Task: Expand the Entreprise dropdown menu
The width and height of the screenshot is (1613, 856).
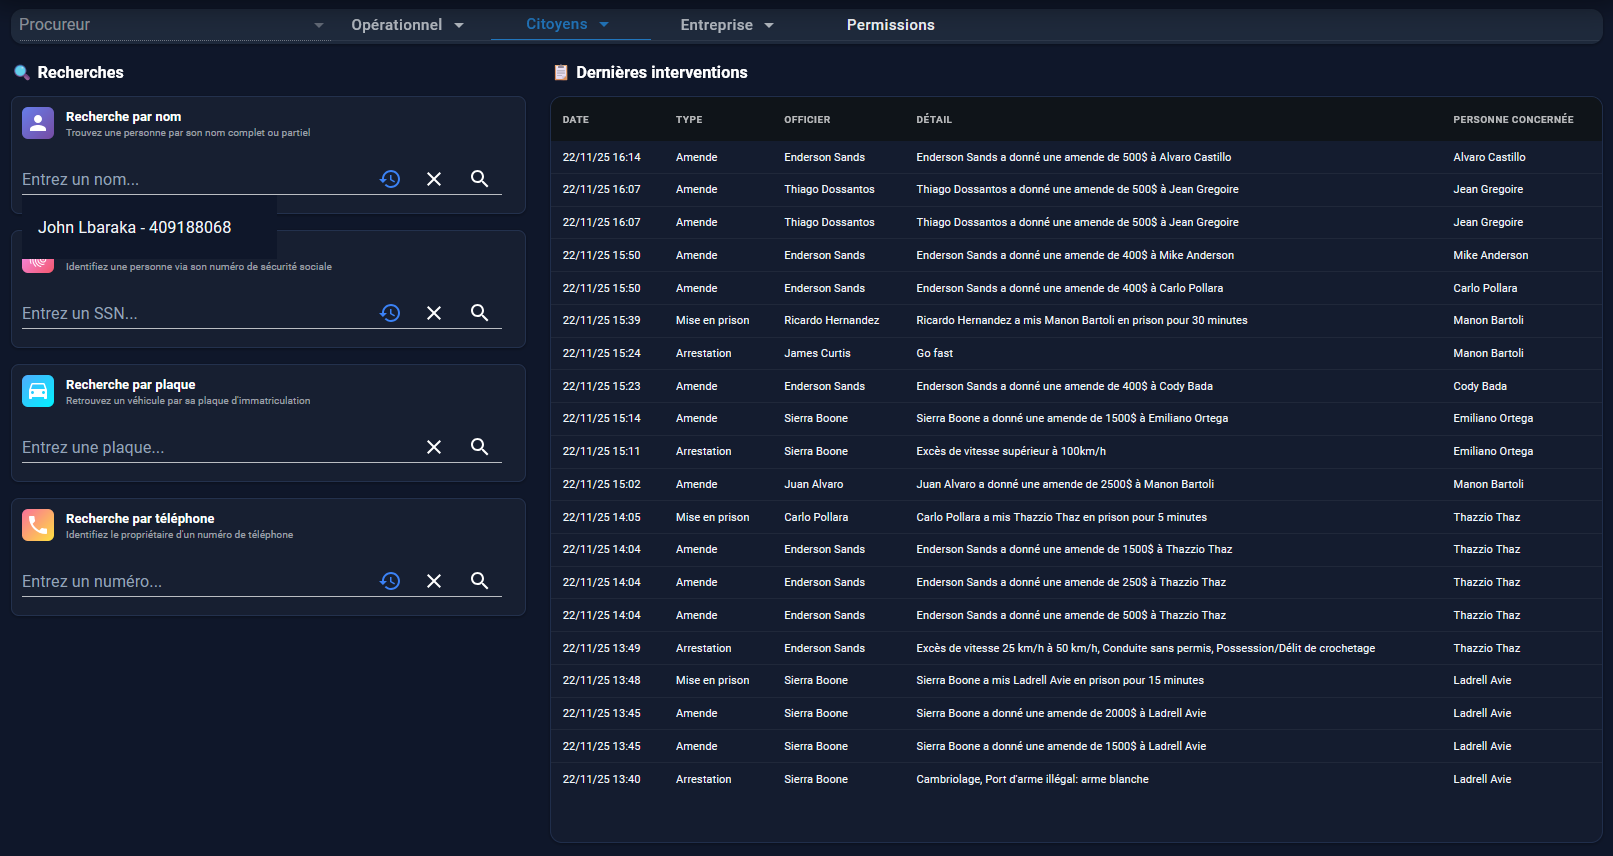Action: pos(727,25)
